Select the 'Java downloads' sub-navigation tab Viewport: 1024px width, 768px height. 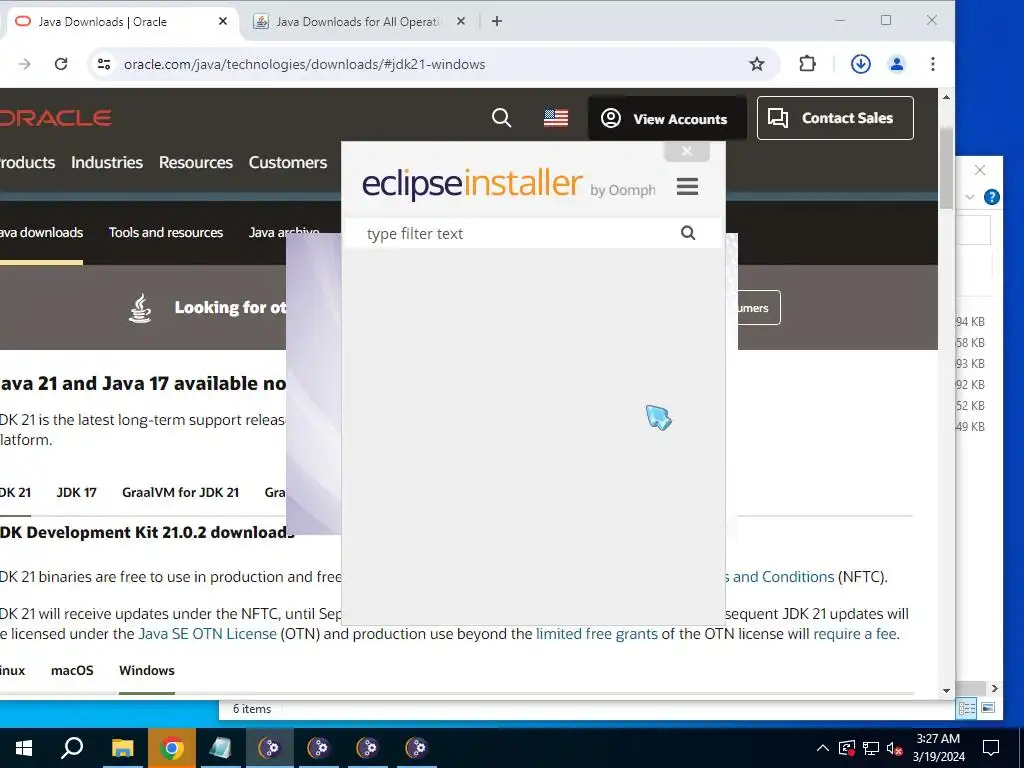[41, 232]
